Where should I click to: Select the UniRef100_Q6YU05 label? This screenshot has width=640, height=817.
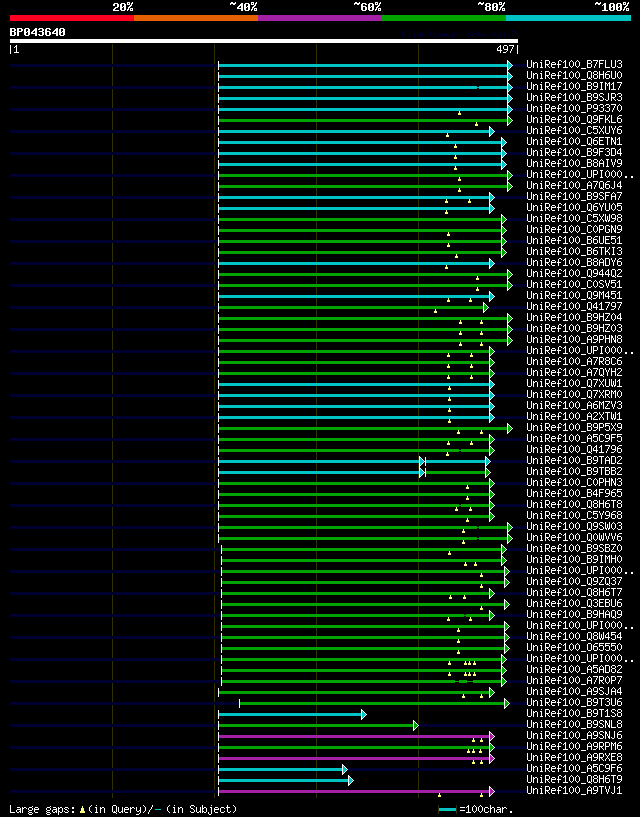[574, 207]
